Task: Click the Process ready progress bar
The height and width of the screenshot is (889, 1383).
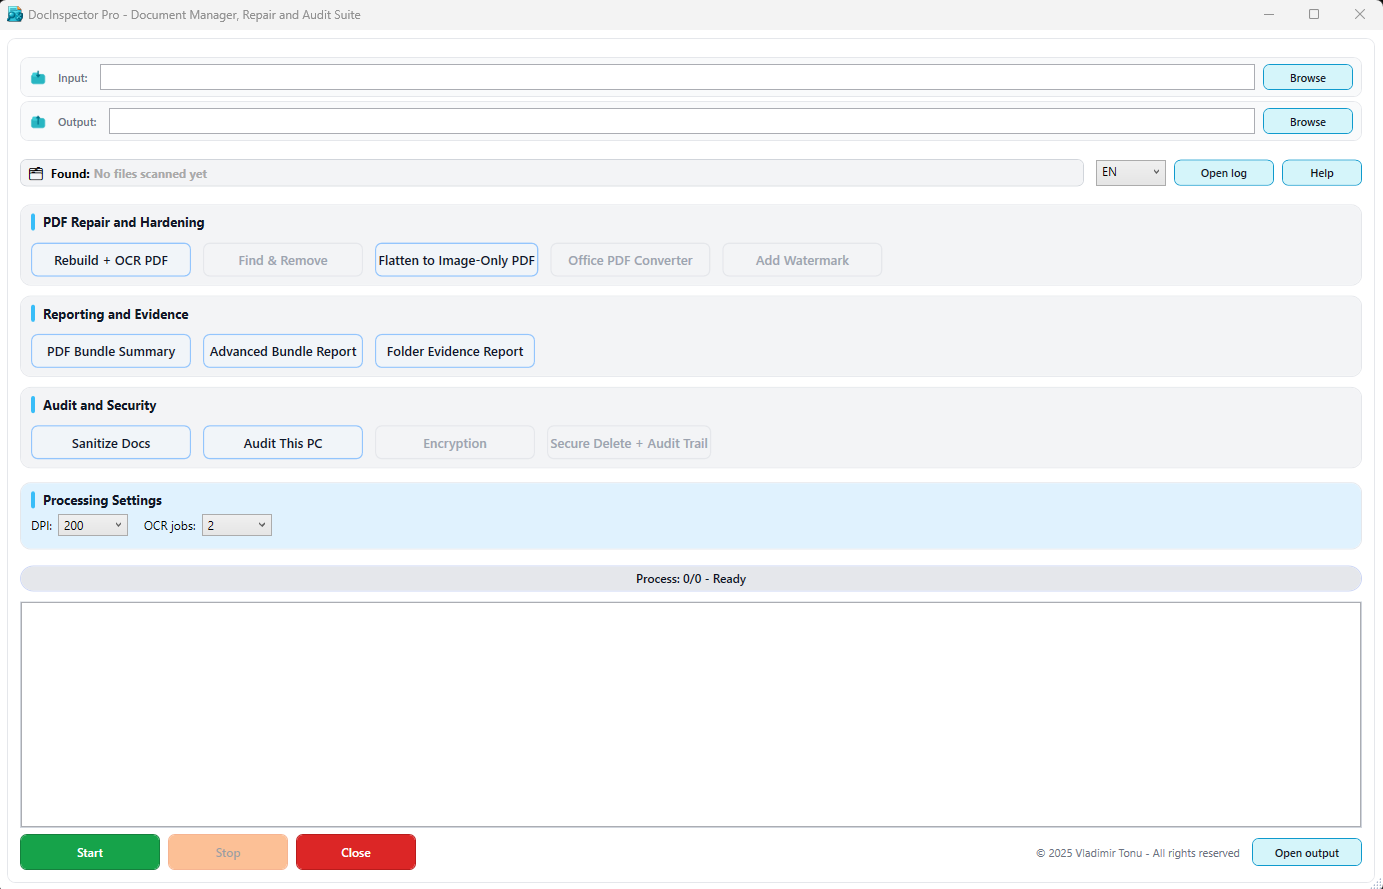Action: 691,578
